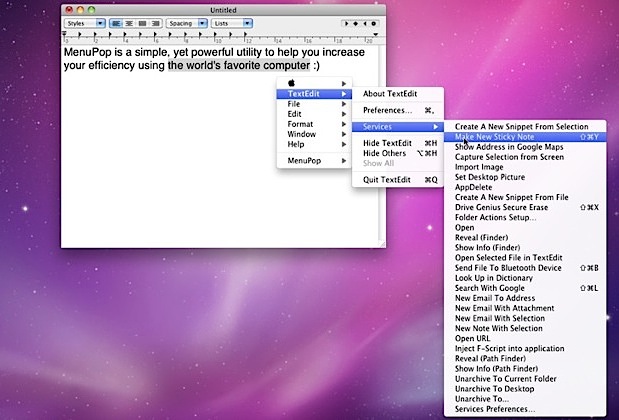Expand the MenuPop submenu
This screenshot has height=420, width=619.
point(314,161)
